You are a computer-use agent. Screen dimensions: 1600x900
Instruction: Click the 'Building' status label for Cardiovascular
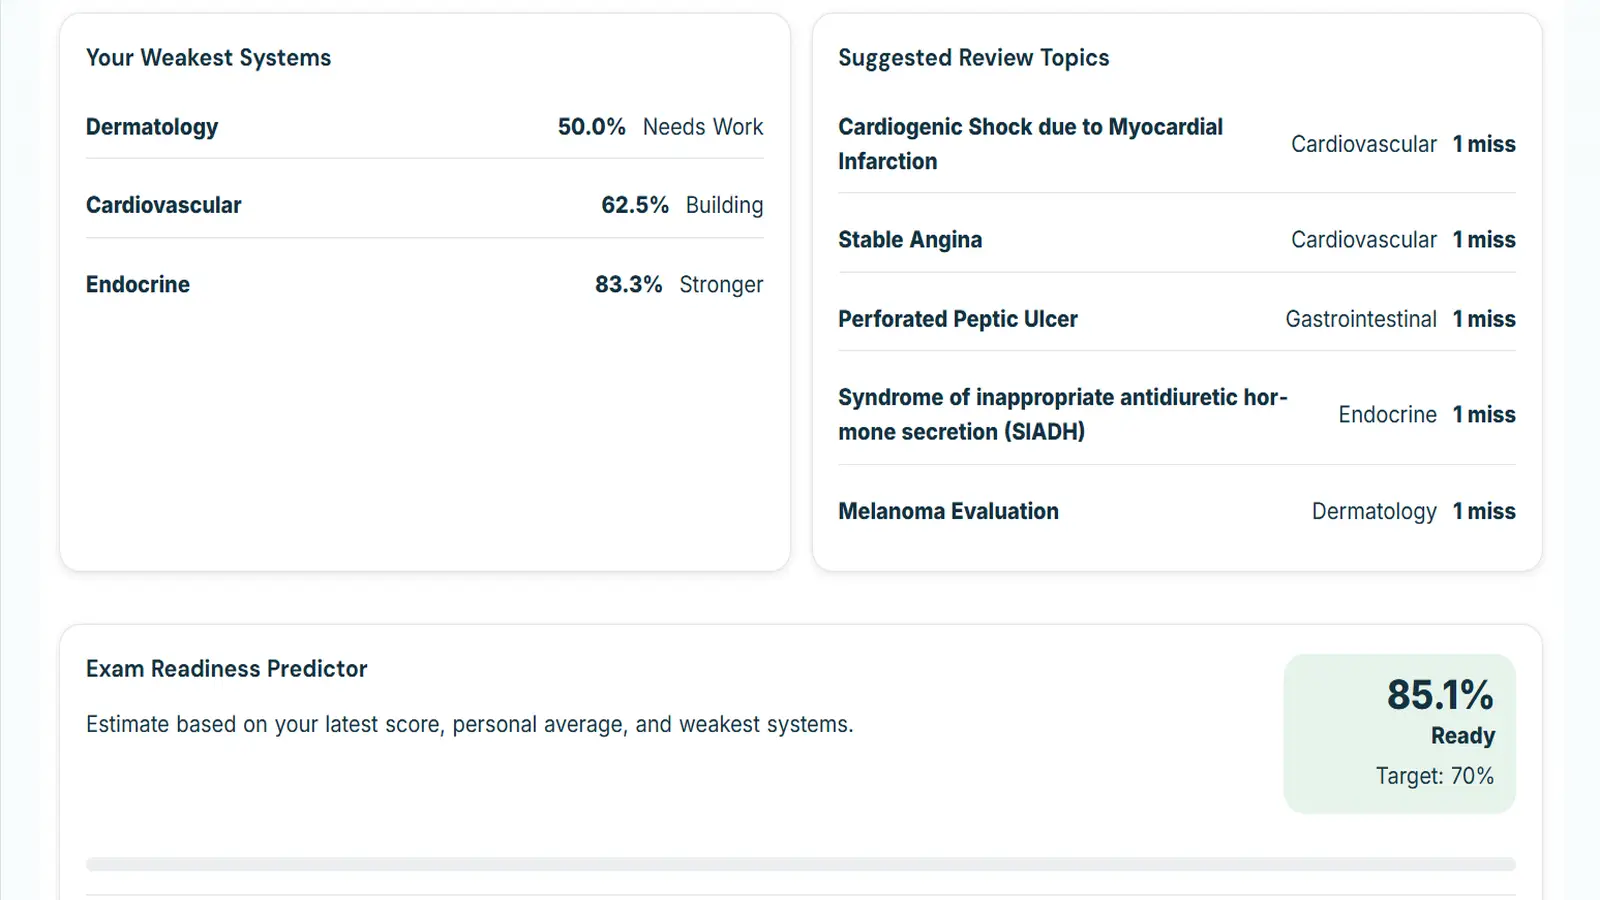(x=724, y=204)
